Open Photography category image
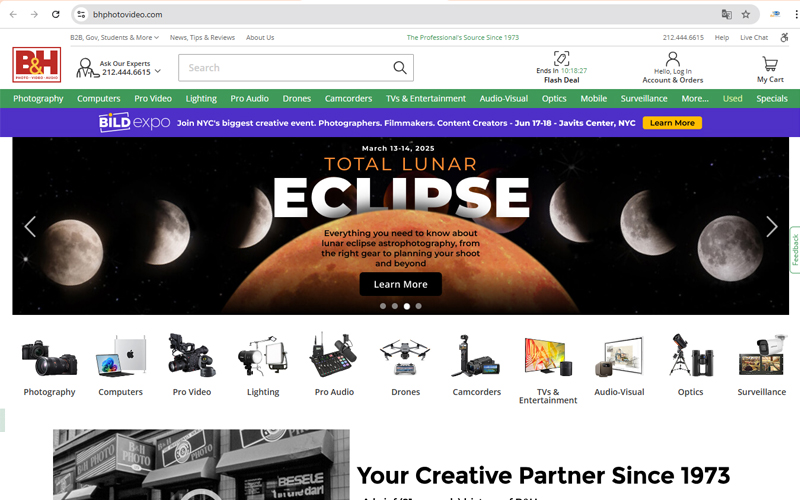The width and height of the screenshot is (800, 500). click(49, 358)
